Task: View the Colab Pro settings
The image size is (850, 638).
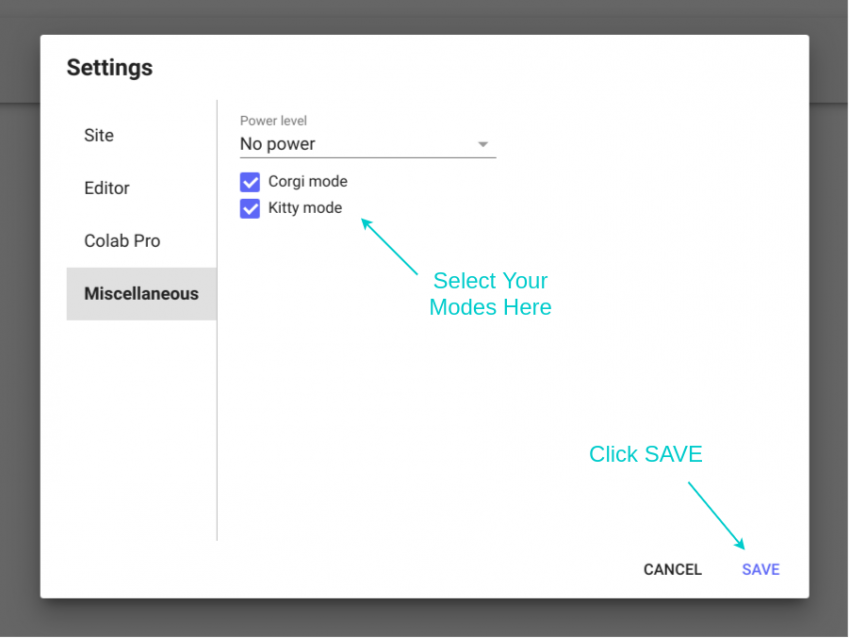Action: pos(122,240)
